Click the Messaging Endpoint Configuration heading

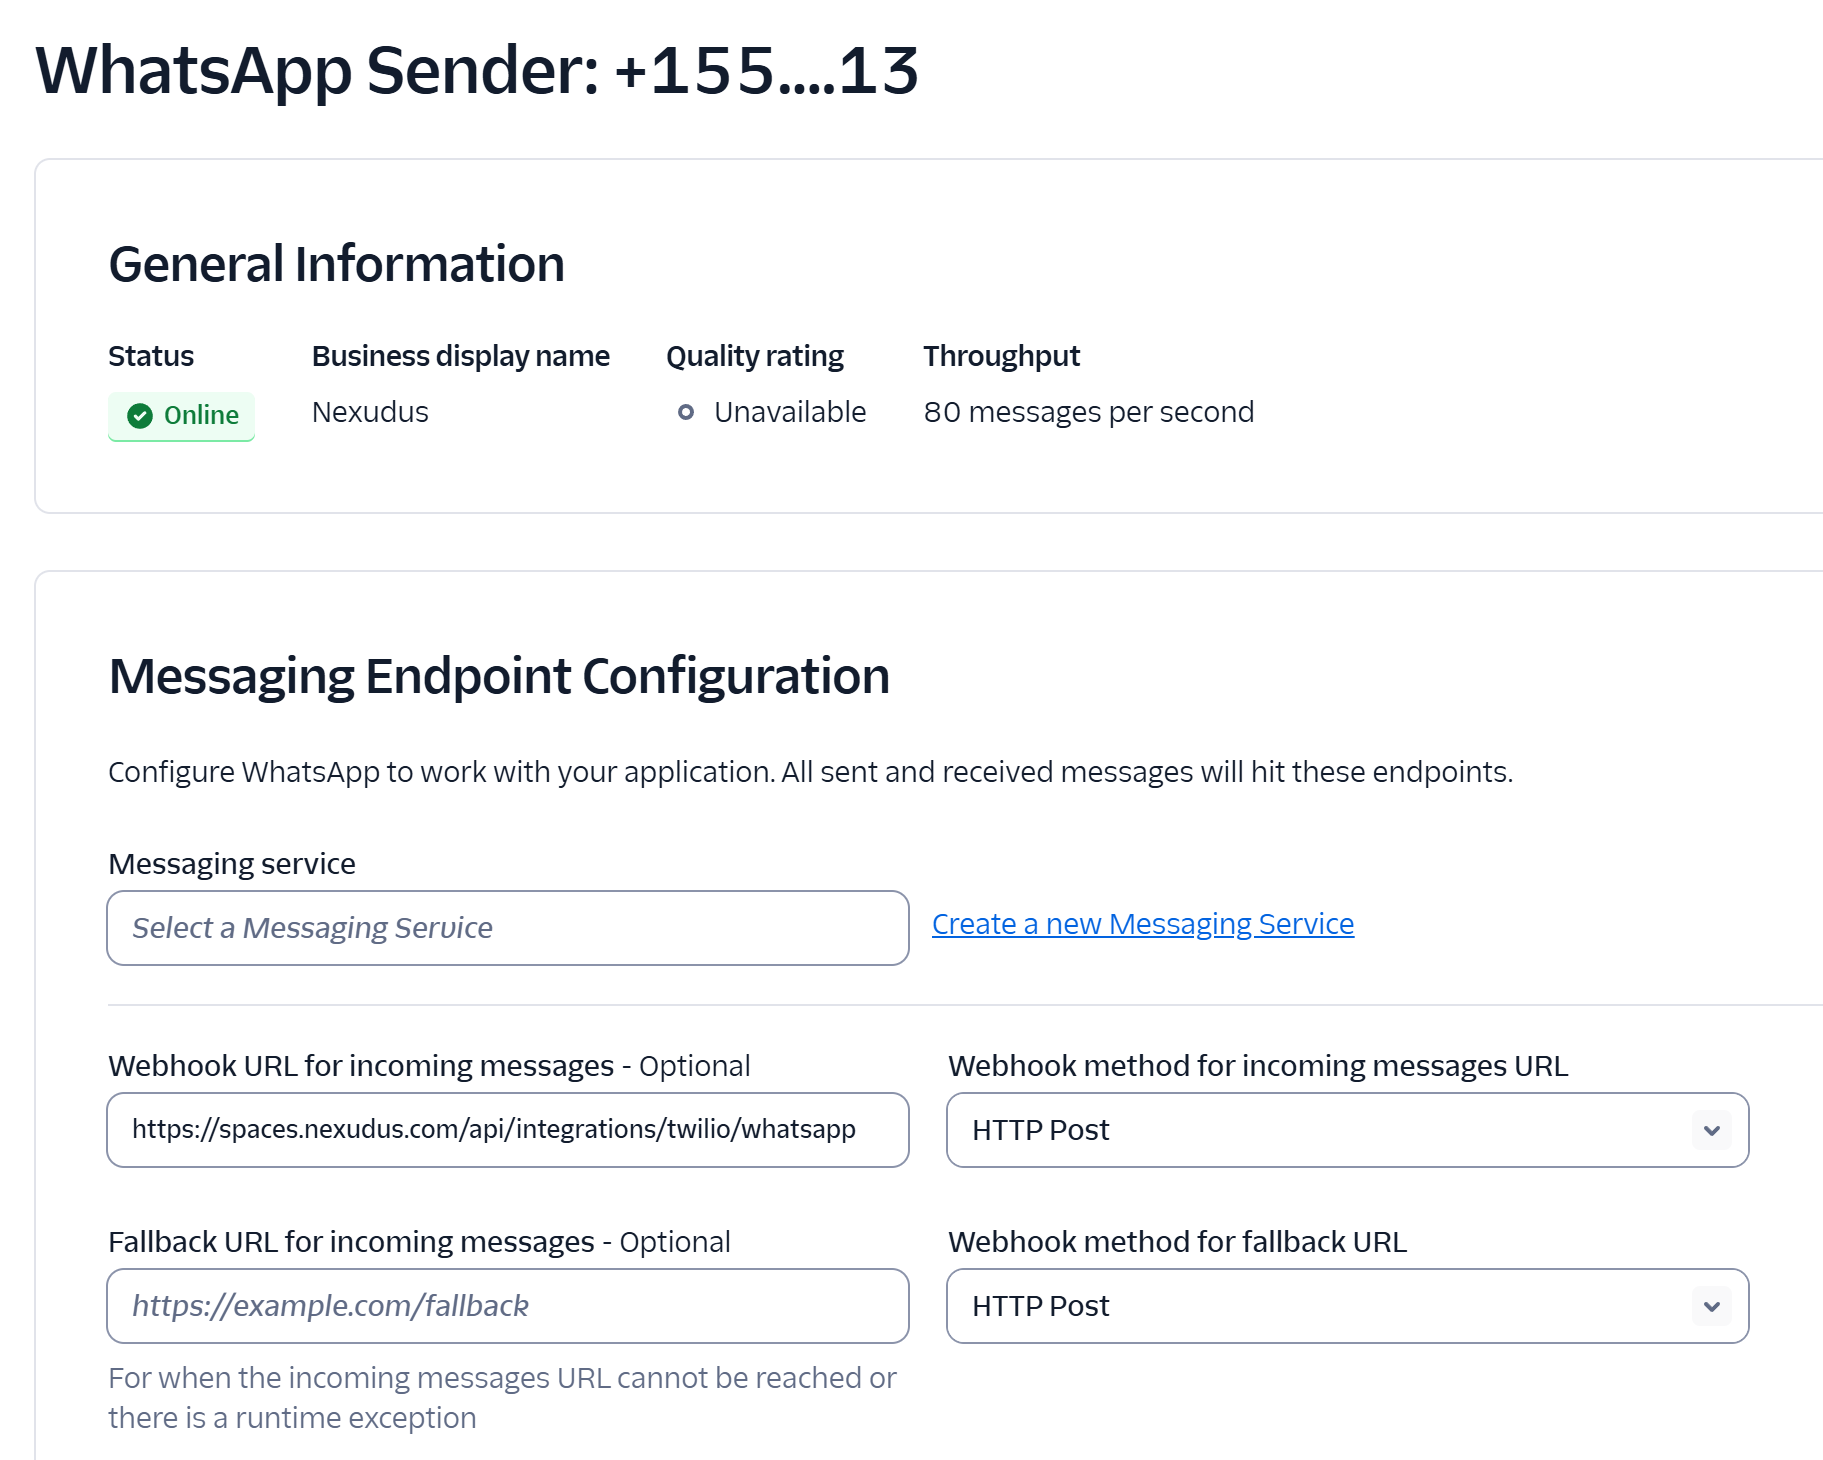tap(500, 676)
